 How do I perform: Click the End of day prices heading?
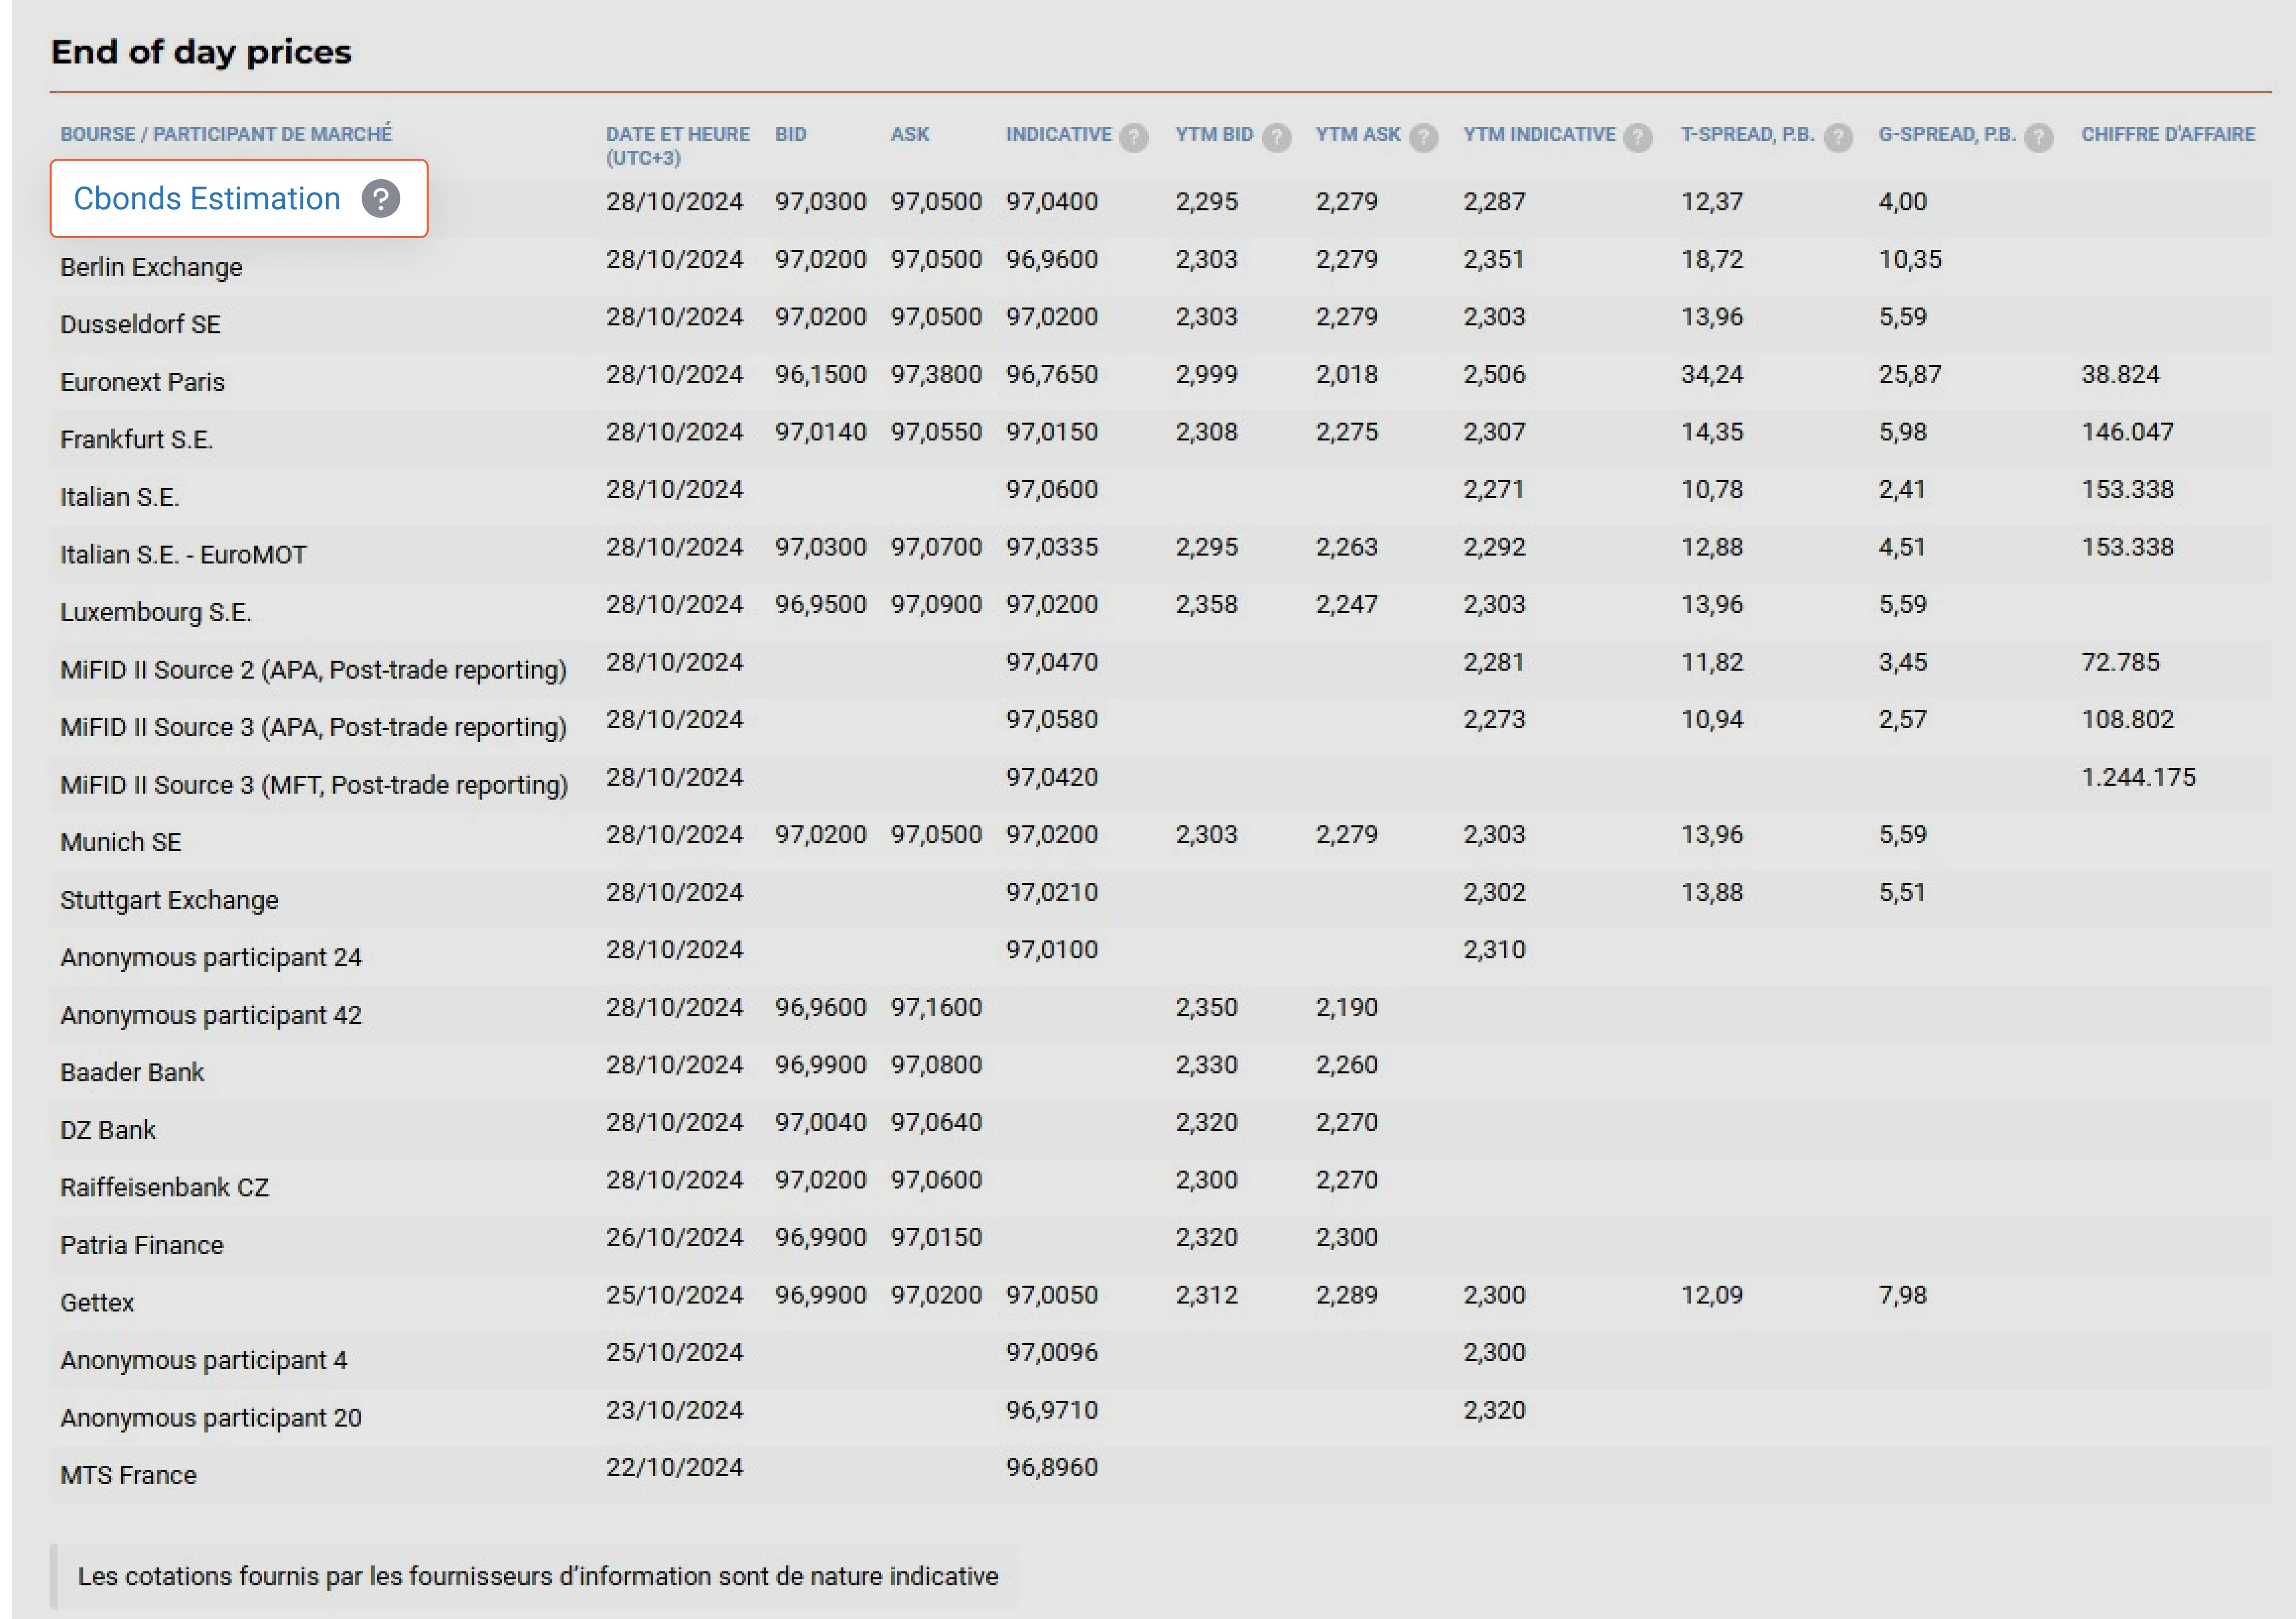(x=201, y=51)
